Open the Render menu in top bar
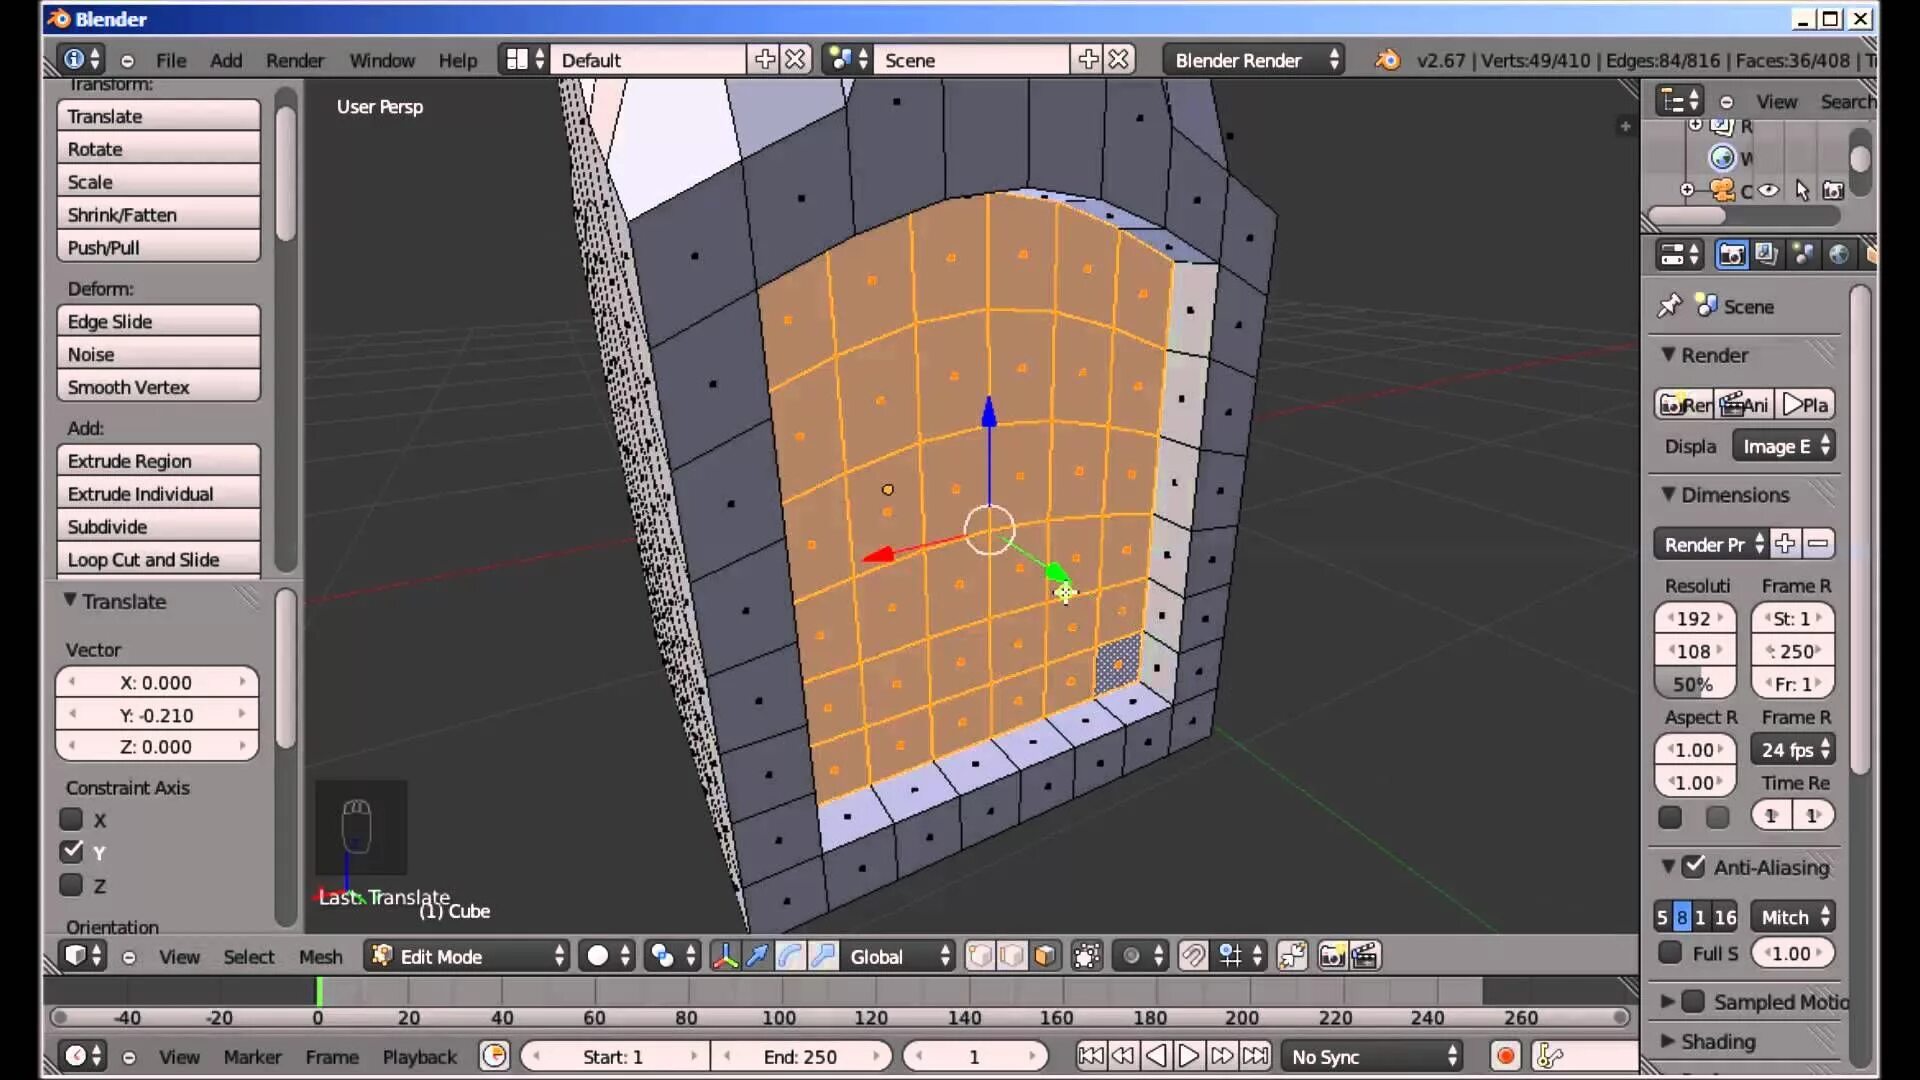The image size is (1920, 1080). (294, 60)
